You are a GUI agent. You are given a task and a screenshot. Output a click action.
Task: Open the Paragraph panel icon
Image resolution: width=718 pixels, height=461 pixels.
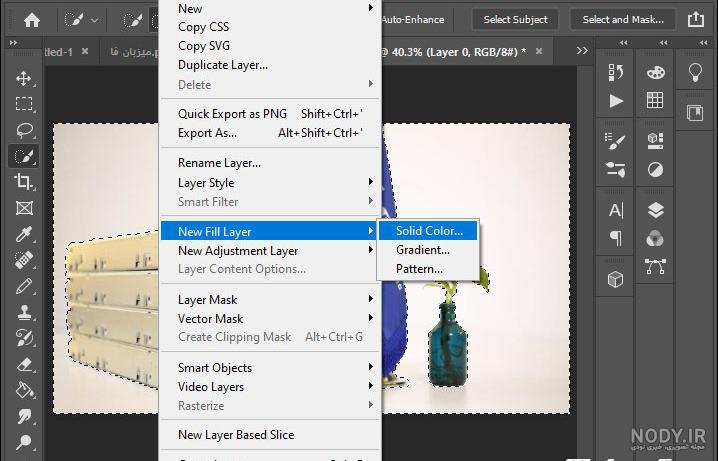pos(615,238)
